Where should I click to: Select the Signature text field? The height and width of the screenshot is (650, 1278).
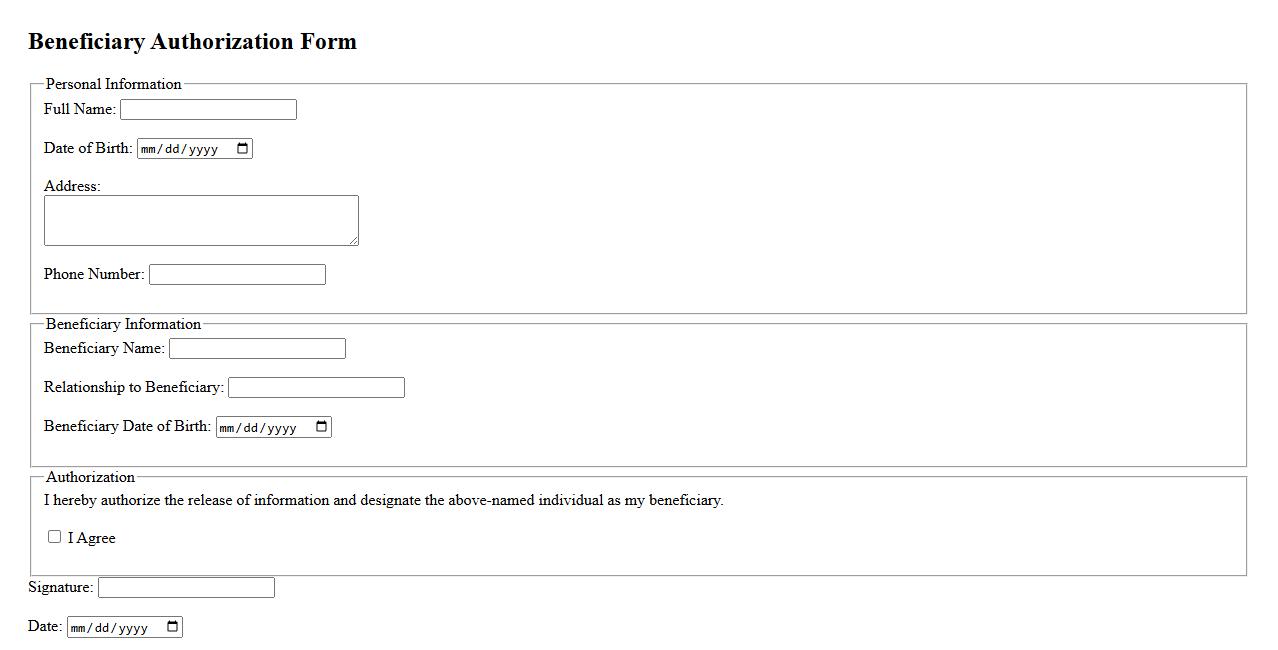[x=186, y=588]
